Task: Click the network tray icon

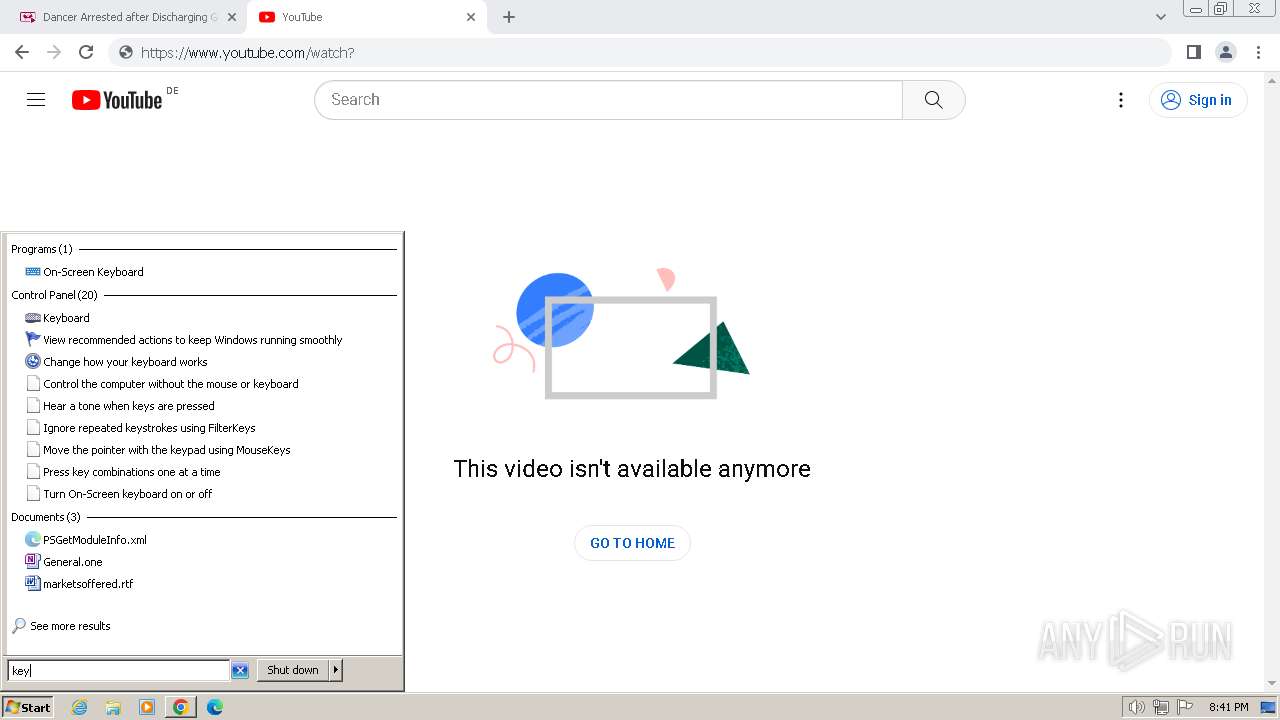Action: pyautogui.click(x=1161, y=707)
